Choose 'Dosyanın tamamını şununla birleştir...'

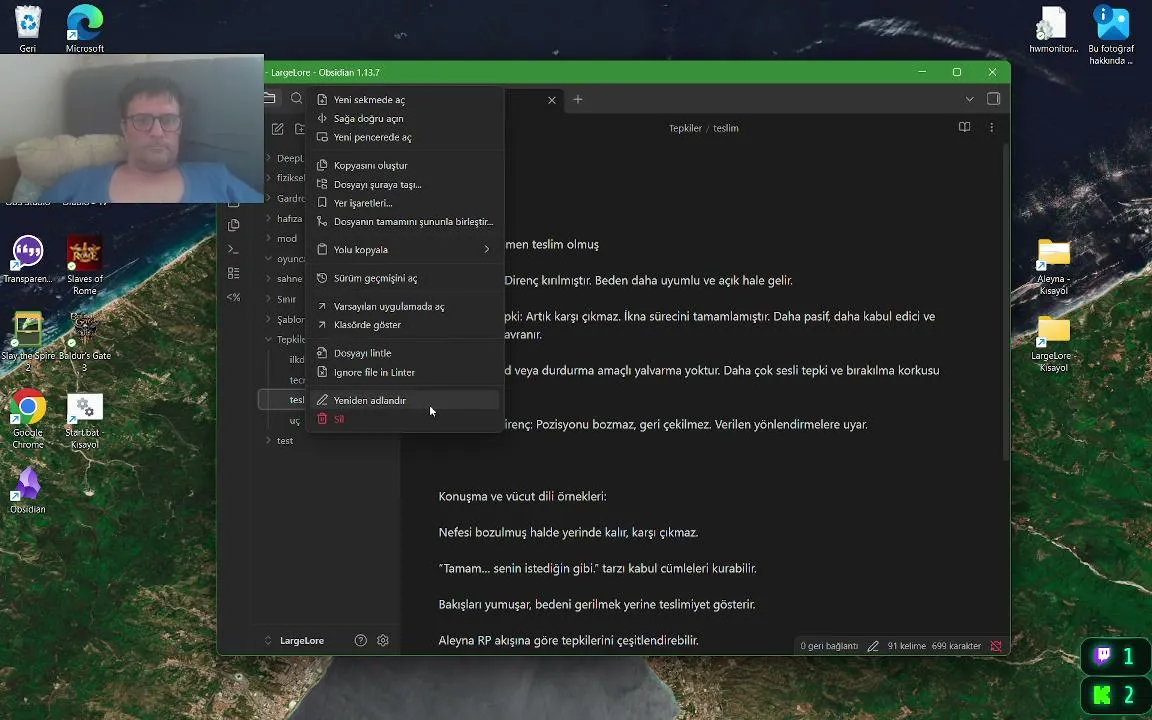click(406, 222)
